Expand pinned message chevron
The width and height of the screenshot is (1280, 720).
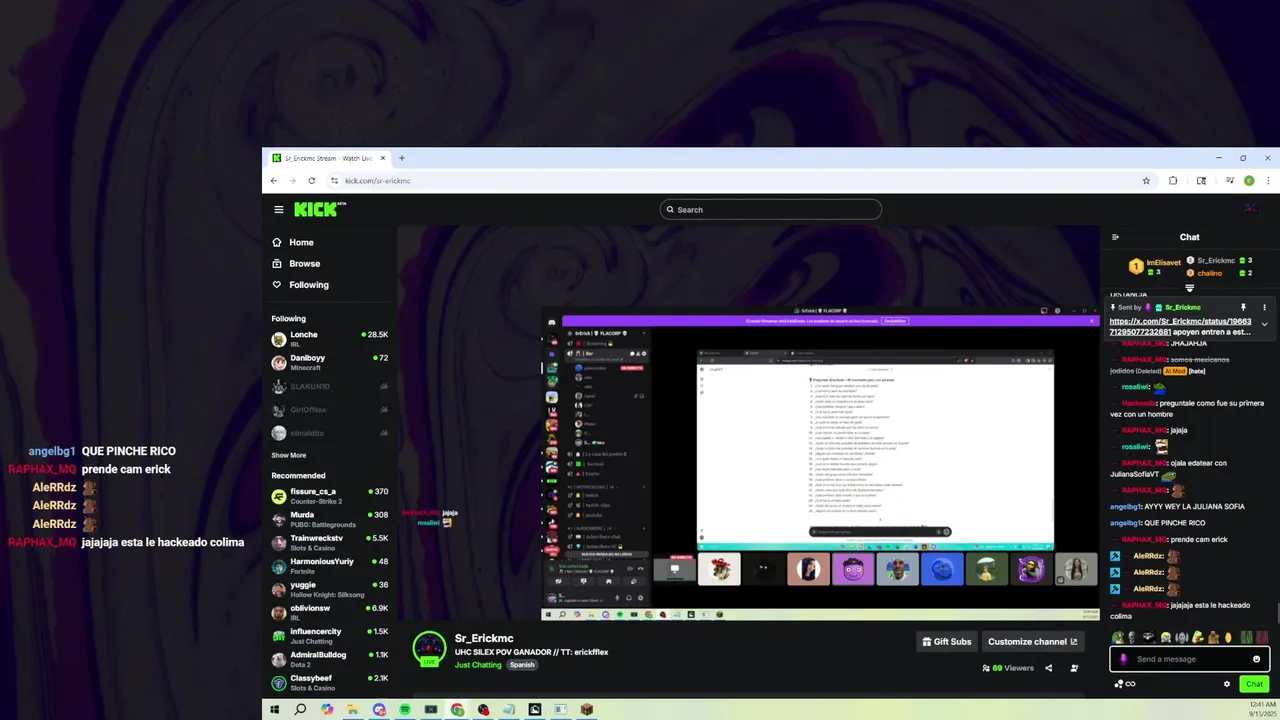[x=1264, y=324]
